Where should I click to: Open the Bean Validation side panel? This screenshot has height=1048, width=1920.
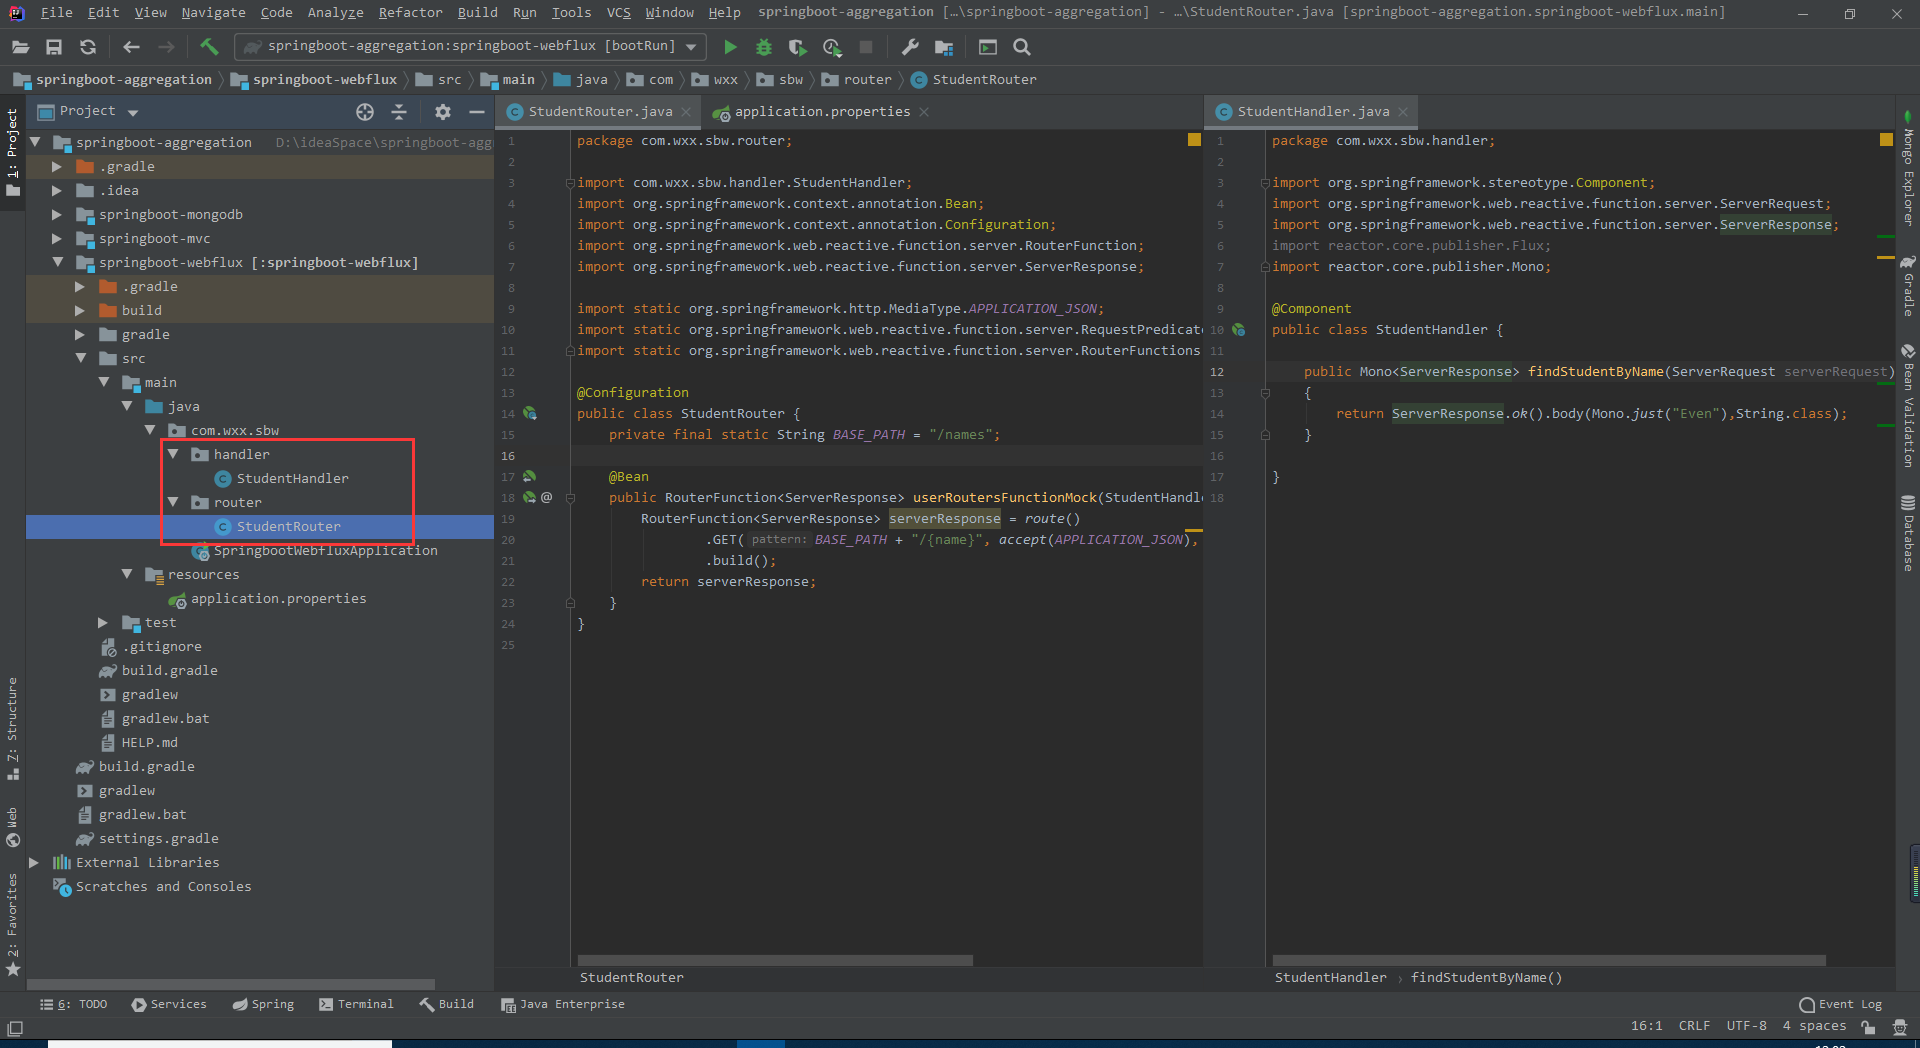coord(1908,405)
